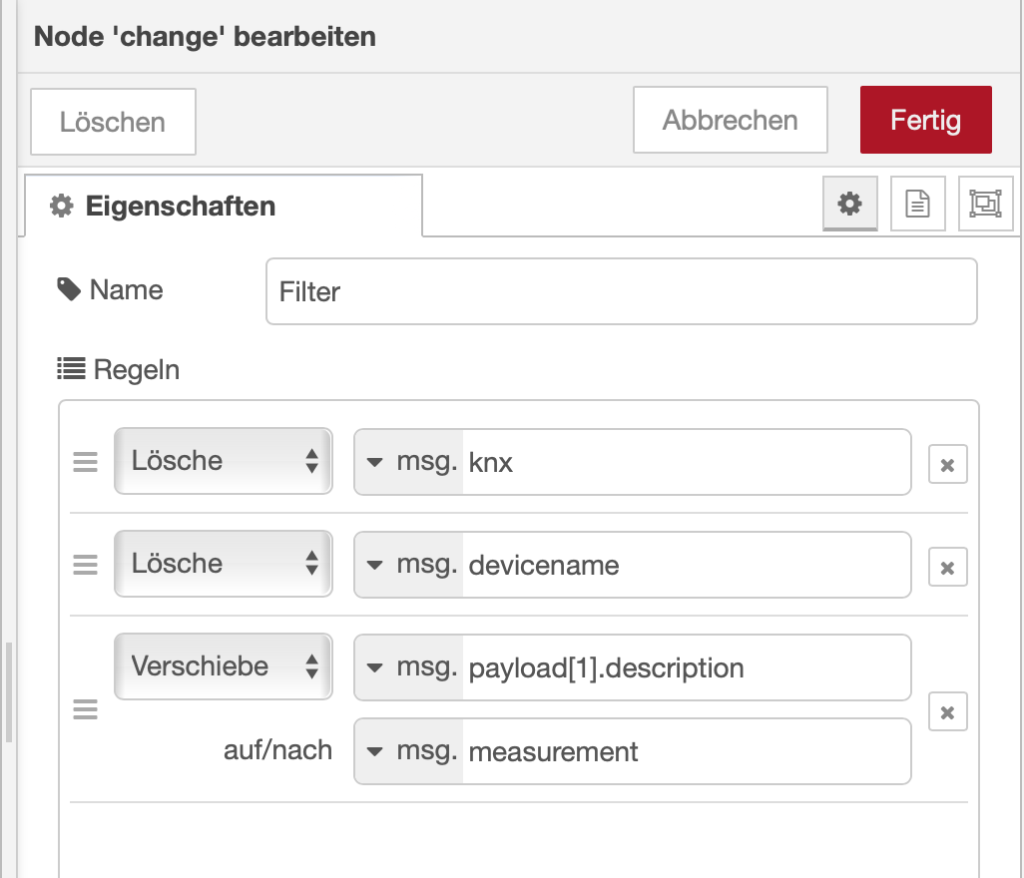This screenshot has height=878, width=1024.
Task: Click the drag handle of the Verschiebe rule
Action: (85, 710)
